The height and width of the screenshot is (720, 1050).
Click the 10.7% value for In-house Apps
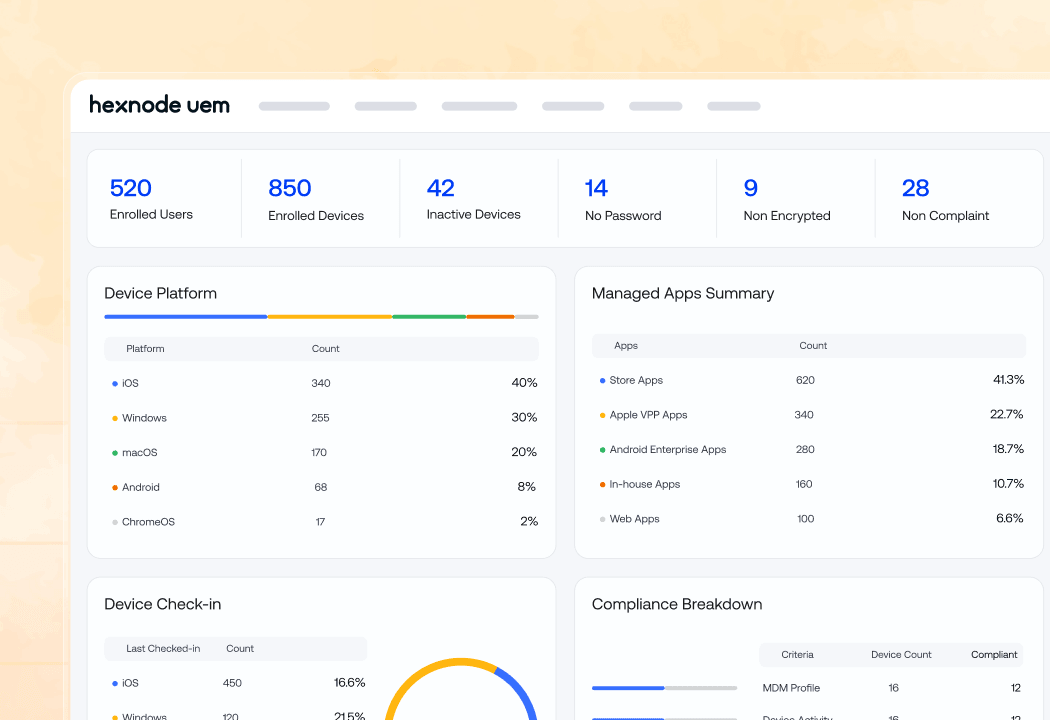click(x=1008, y=484)
